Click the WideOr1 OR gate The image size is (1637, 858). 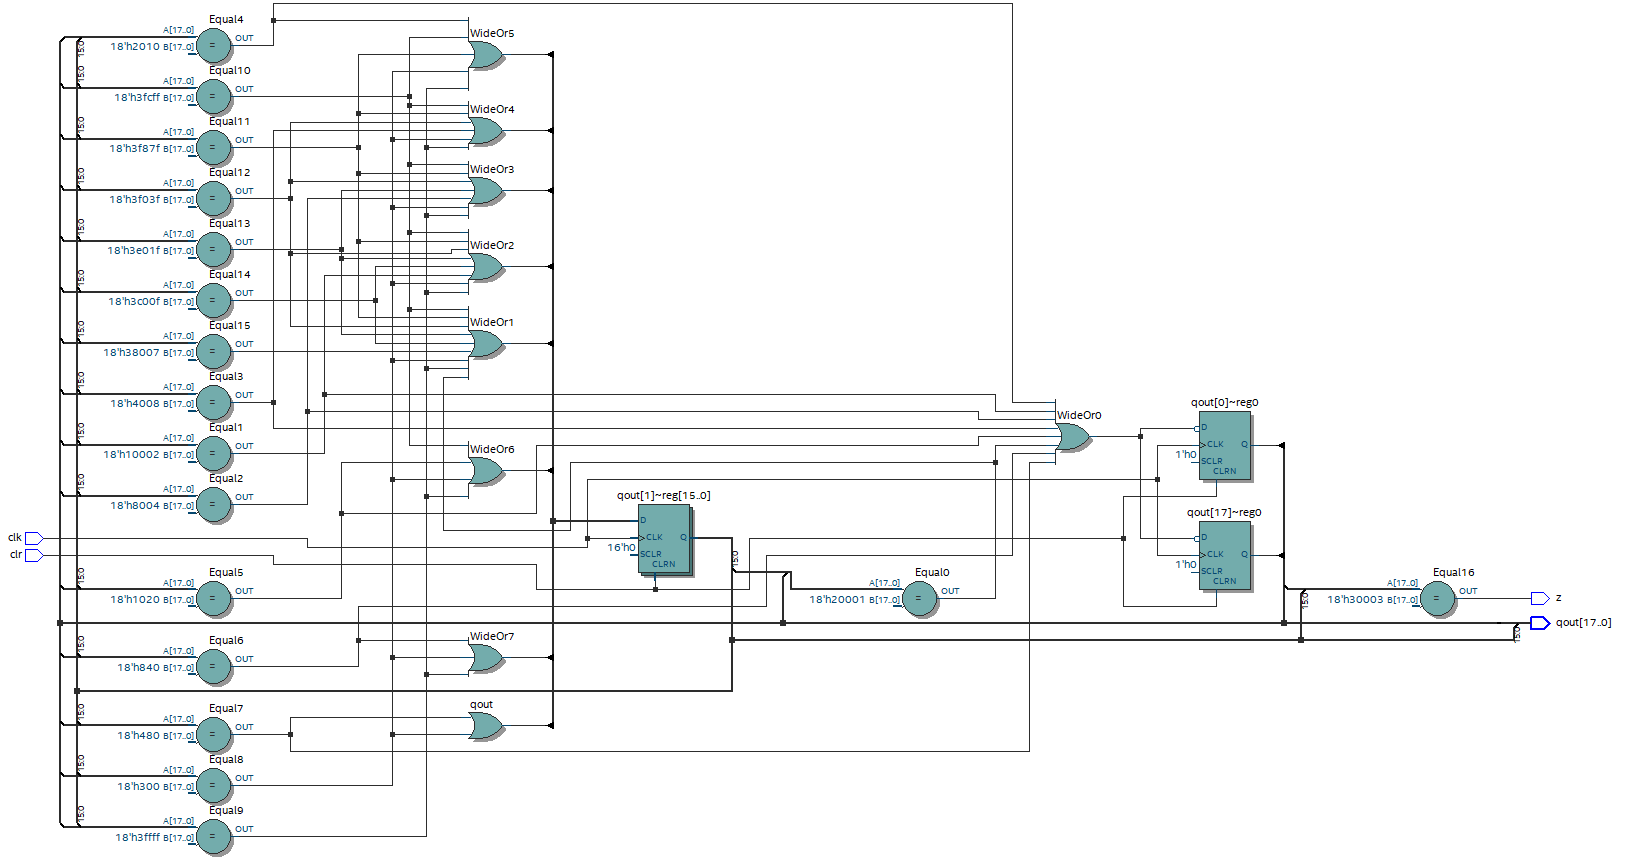point(486,344)
